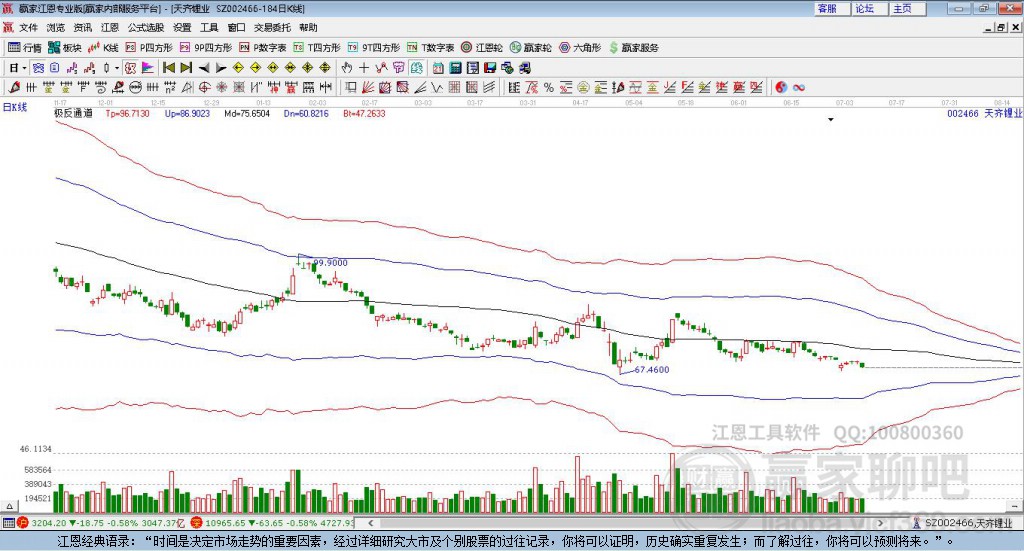Screen dimensions: 1024x551
Task: Open the 公式选股 menu
Action: click(146, 27)
